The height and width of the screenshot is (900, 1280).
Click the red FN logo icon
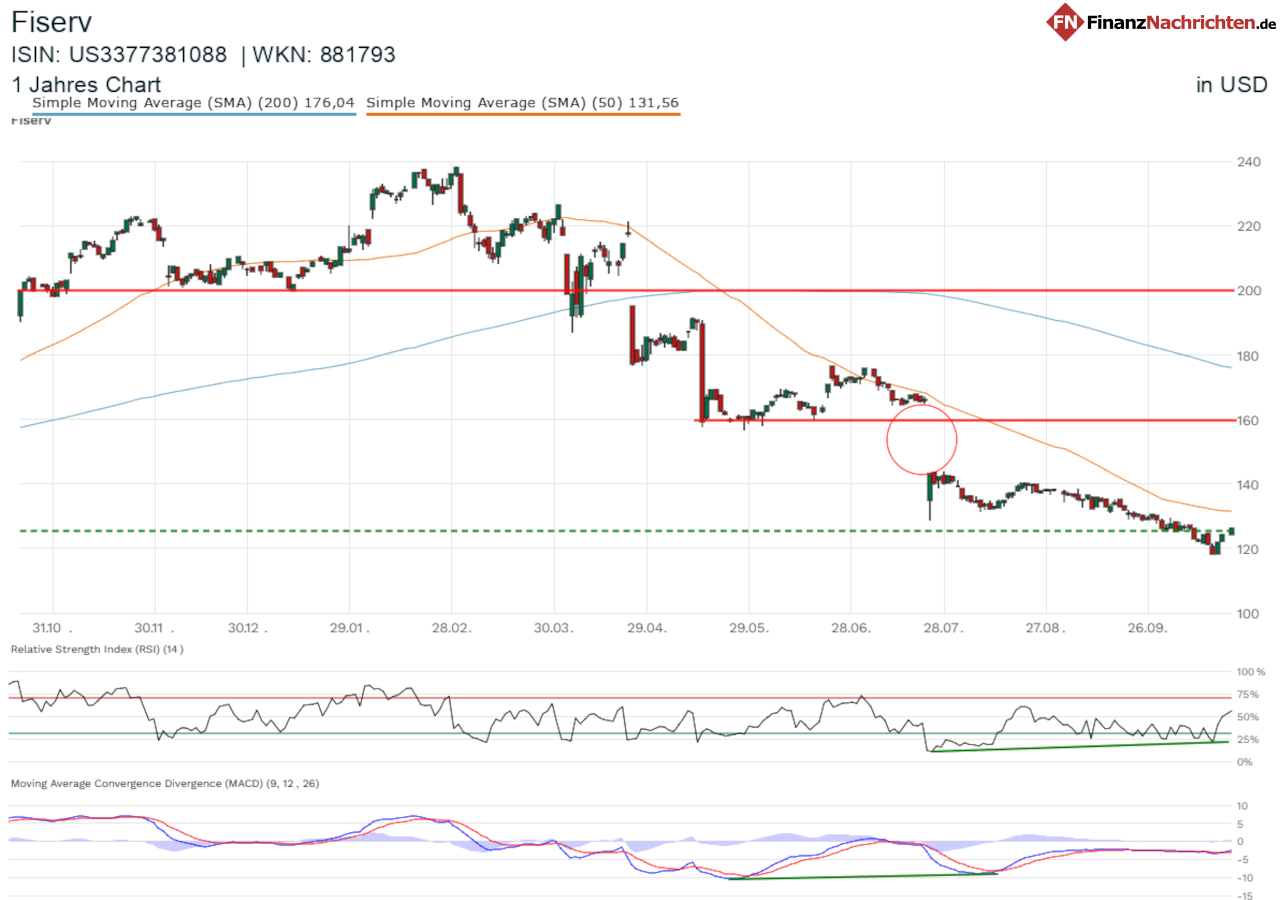[x=1066, y=21]
